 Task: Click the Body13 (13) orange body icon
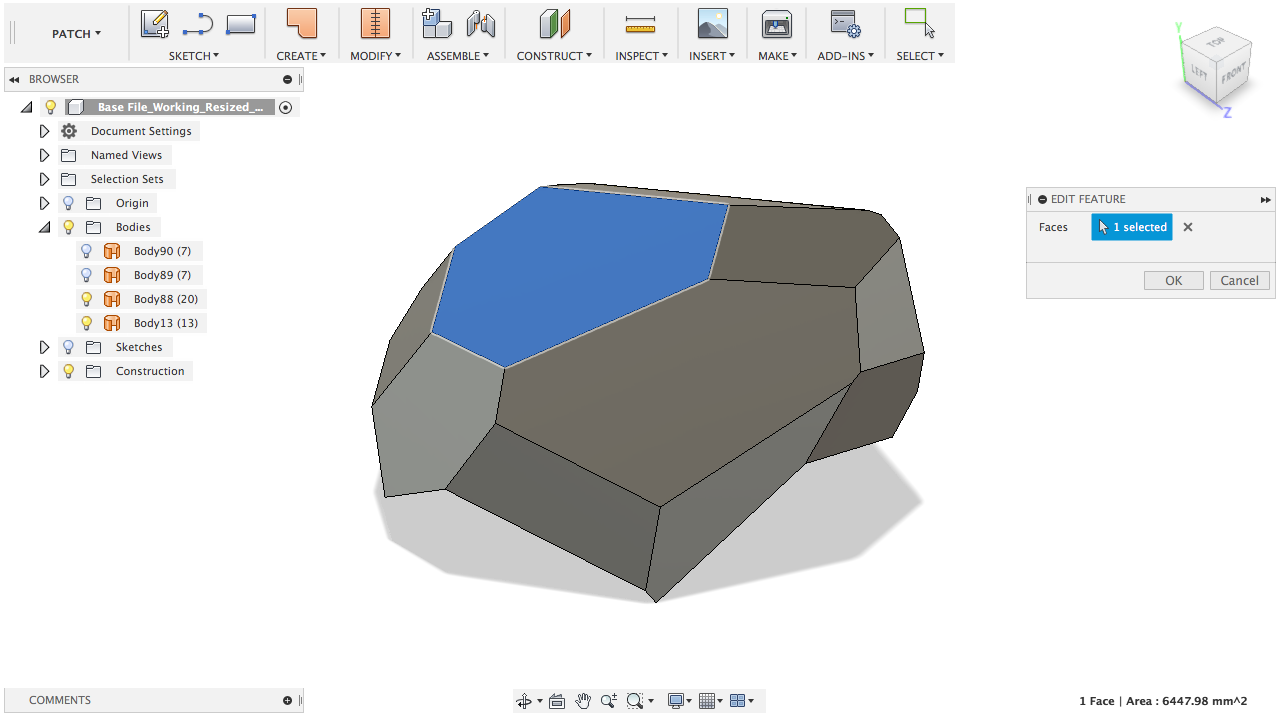tap(112, 323)
